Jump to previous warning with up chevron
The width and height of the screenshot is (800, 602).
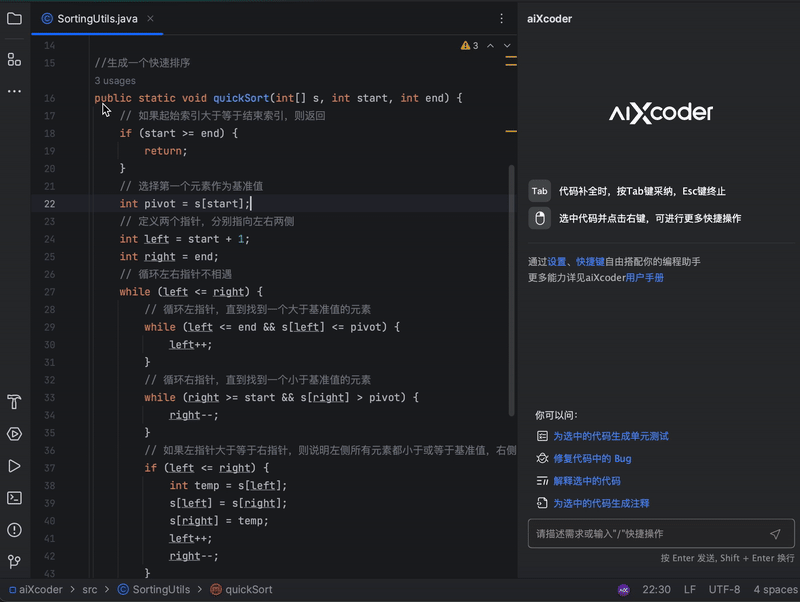(490, 45)
